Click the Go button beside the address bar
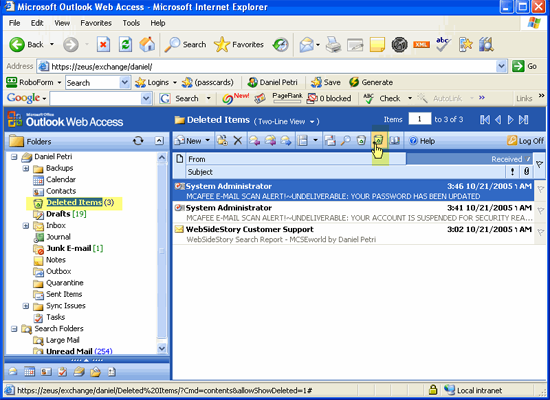 pyautogui.click(x=524, y=66)
